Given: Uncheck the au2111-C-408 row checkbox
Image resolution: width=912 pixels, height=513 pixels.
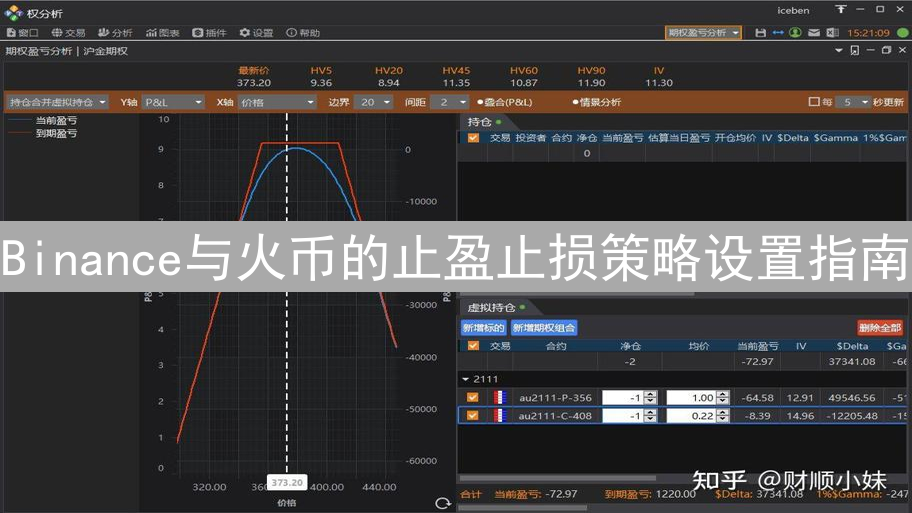Looking at the screenshot, I should [472, 416].
